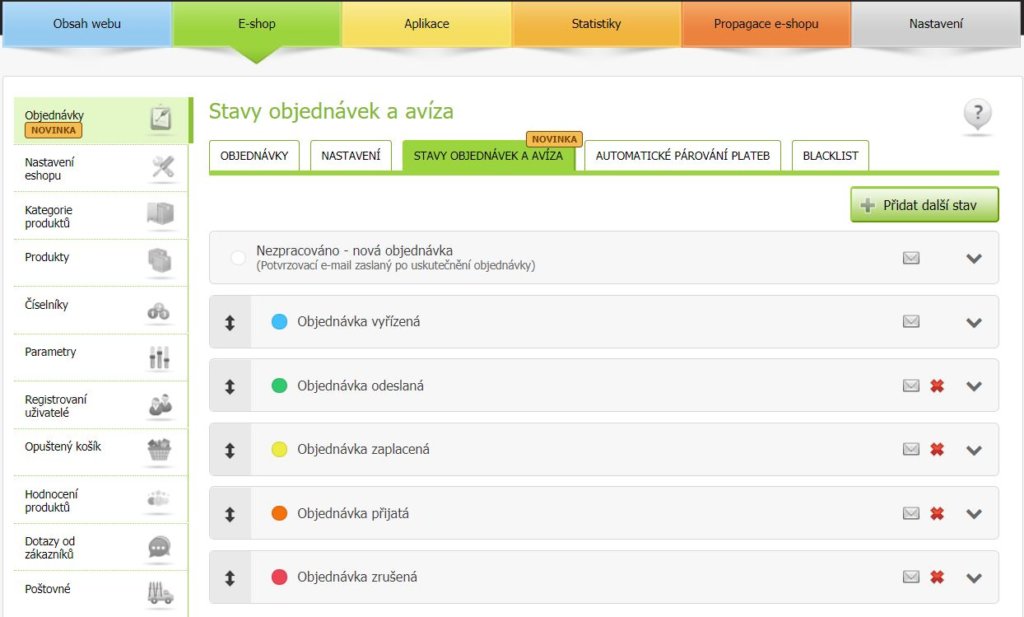Click the blue color dot of Objednávka vyřízená
This screenshot has height=617, width=1024.
pyautogui.click(x=279, y=321)
